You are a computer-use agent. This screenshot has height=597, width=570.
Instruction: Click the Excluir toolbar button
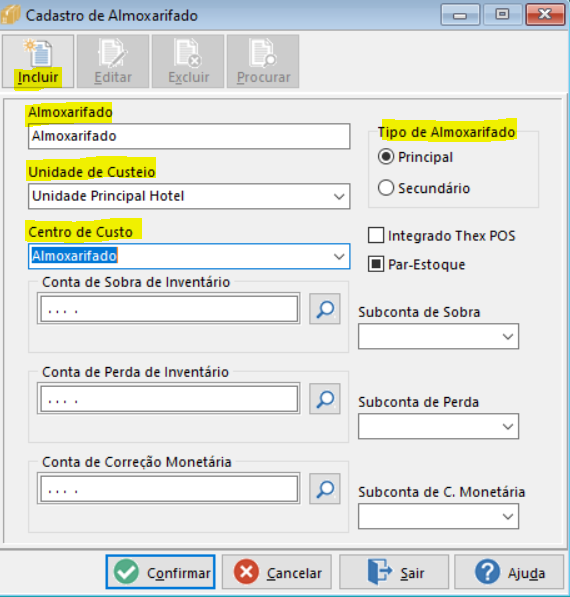tap(188, 62)
